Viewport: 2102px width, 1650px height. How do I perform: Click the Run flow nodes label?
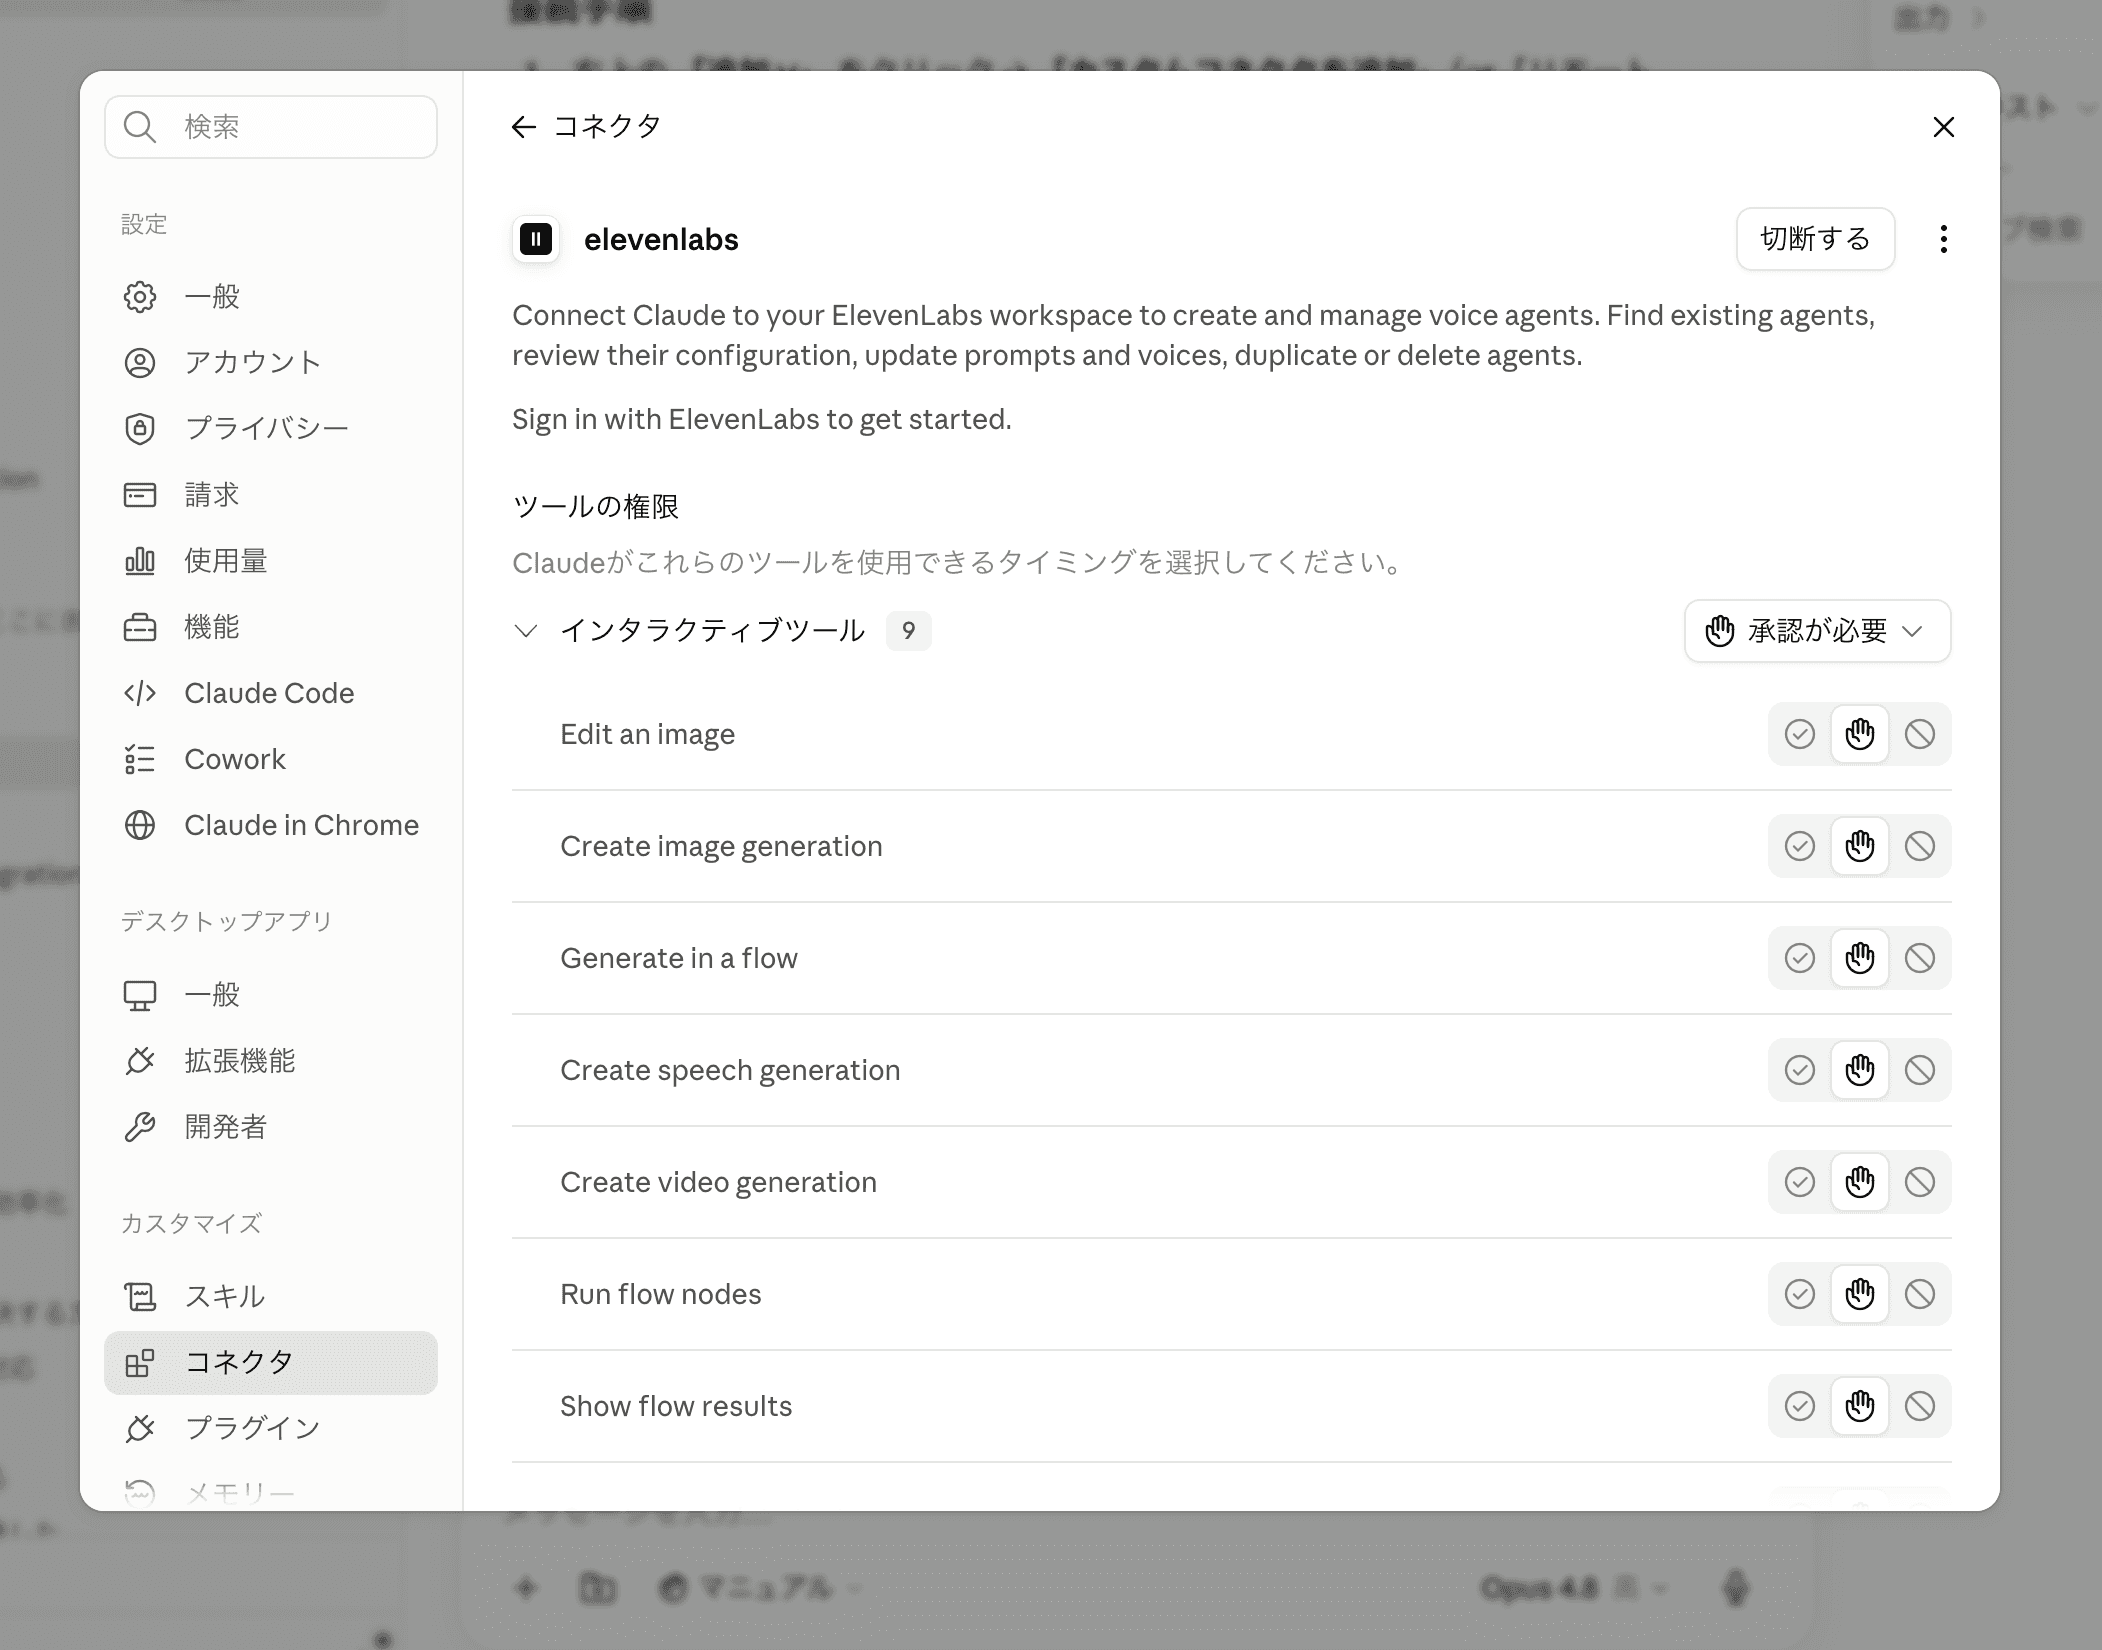click(x=661, y=1295)
